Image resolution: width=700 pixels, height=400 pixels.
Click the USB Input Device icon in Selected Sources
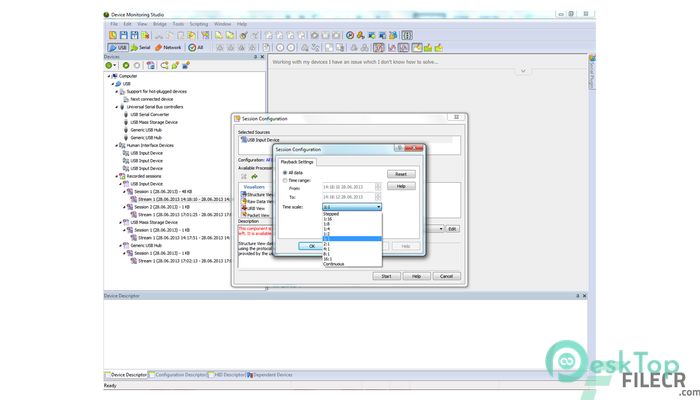click(x=244, y=140)
